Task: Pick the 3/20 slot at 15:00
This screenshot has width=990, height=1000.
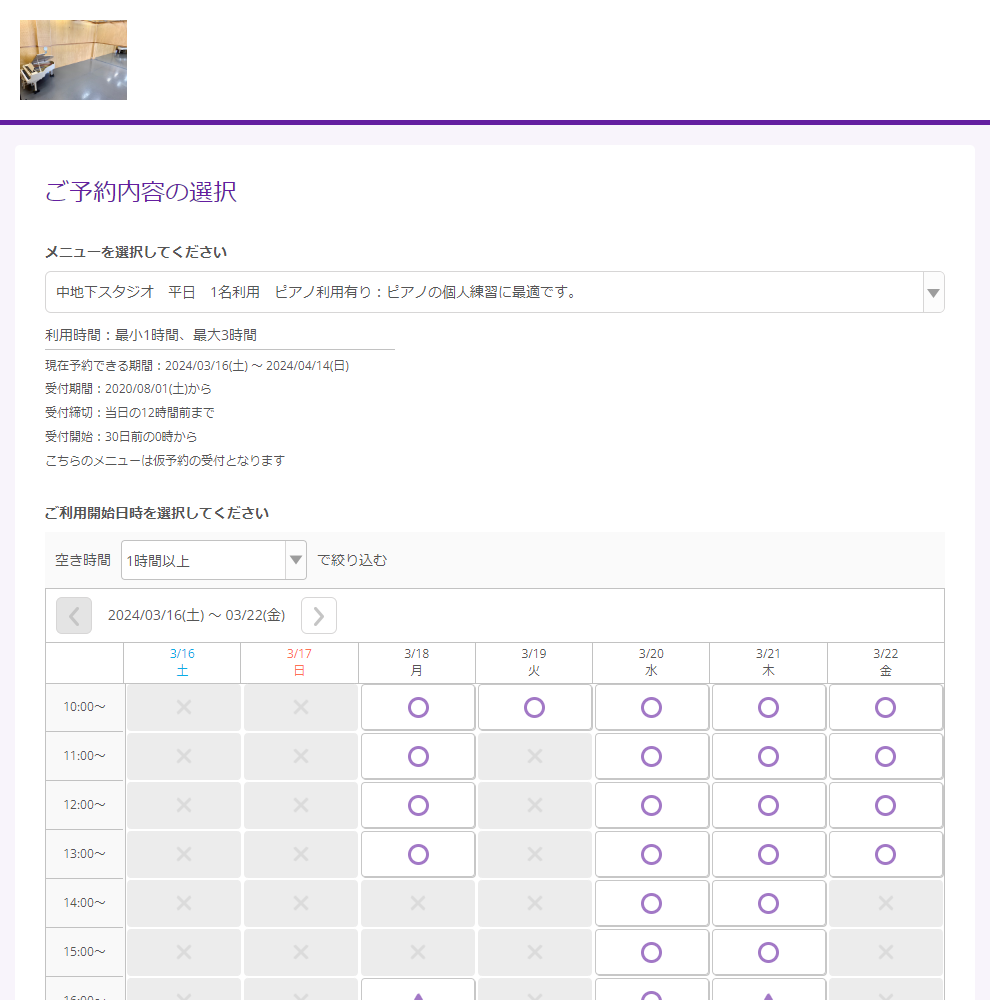Action: pos(651,951)
